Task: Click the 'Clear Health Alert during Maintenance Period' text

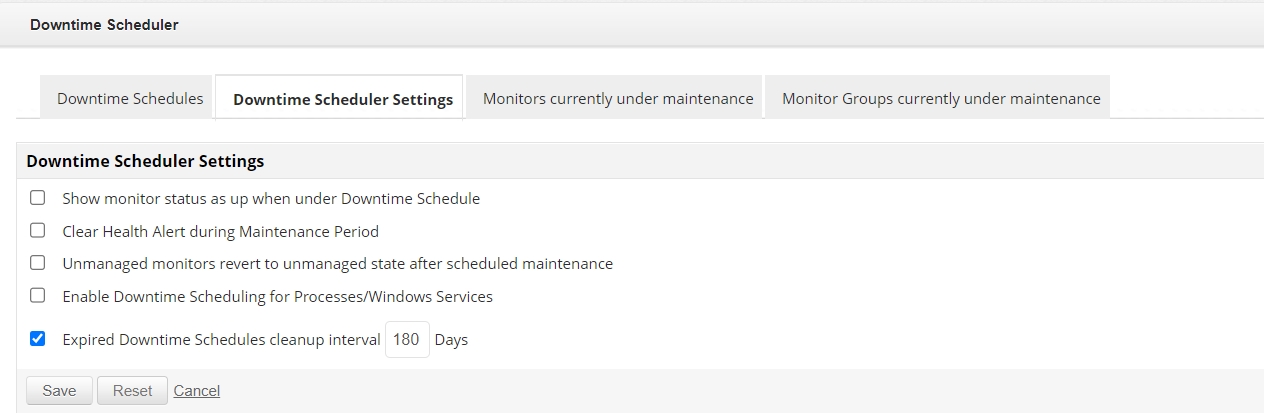Action: [x=220, y=232]
